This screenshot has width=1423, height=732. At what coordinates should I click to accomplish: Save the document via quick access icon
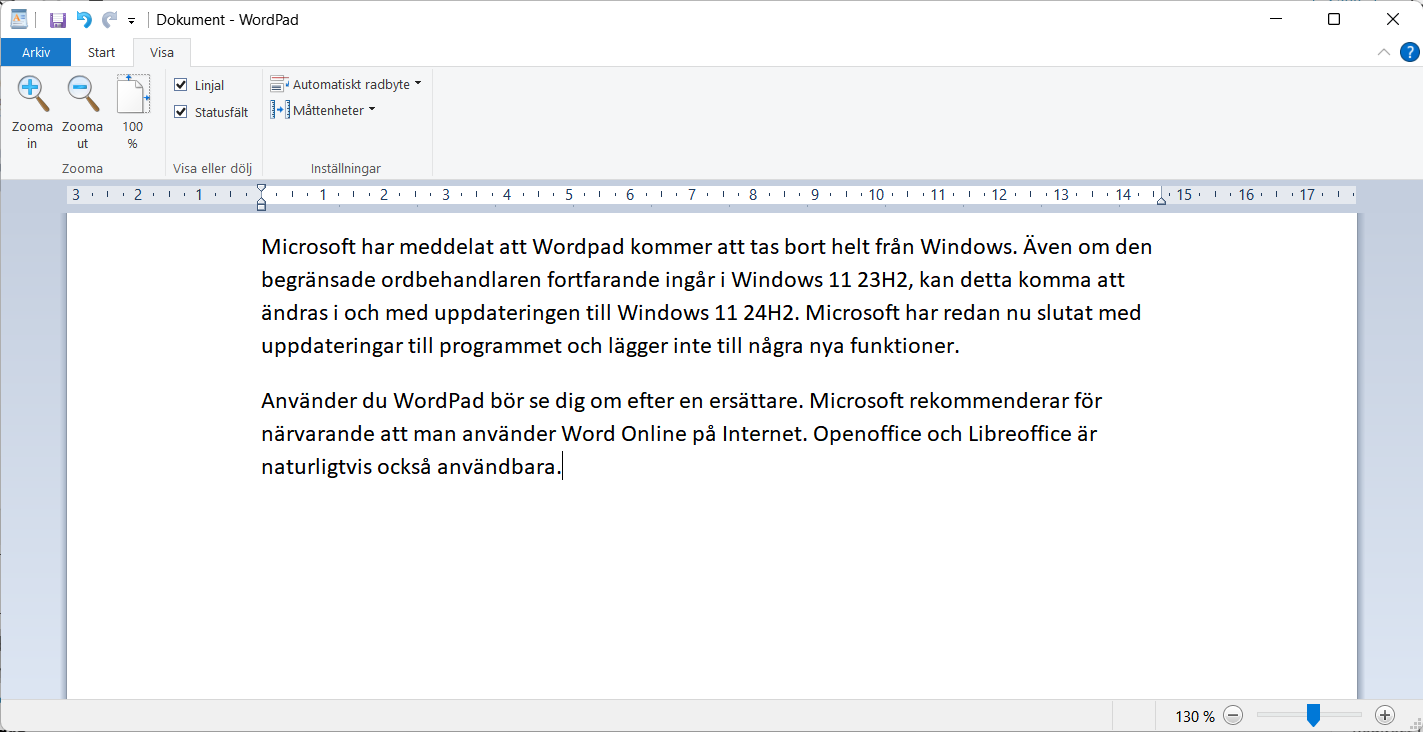point(57,19)
